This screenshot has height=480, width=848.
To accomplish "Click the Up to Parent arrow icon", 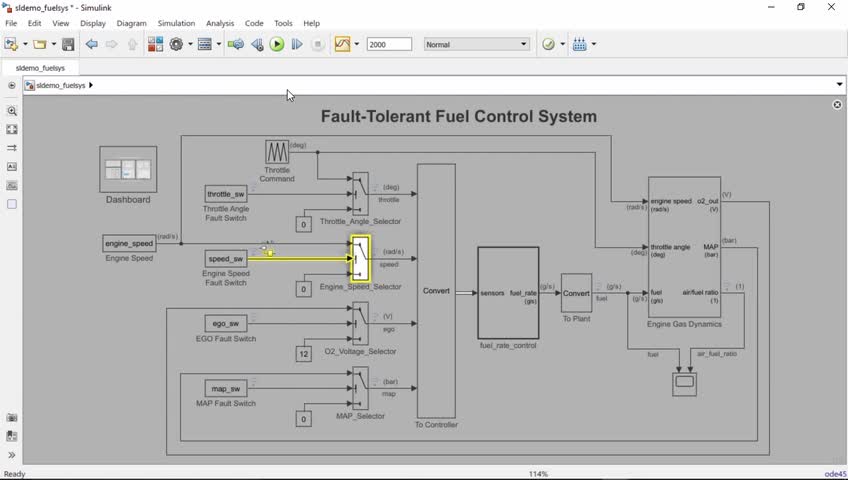I will pyautogui.click(x=132, y=44).
